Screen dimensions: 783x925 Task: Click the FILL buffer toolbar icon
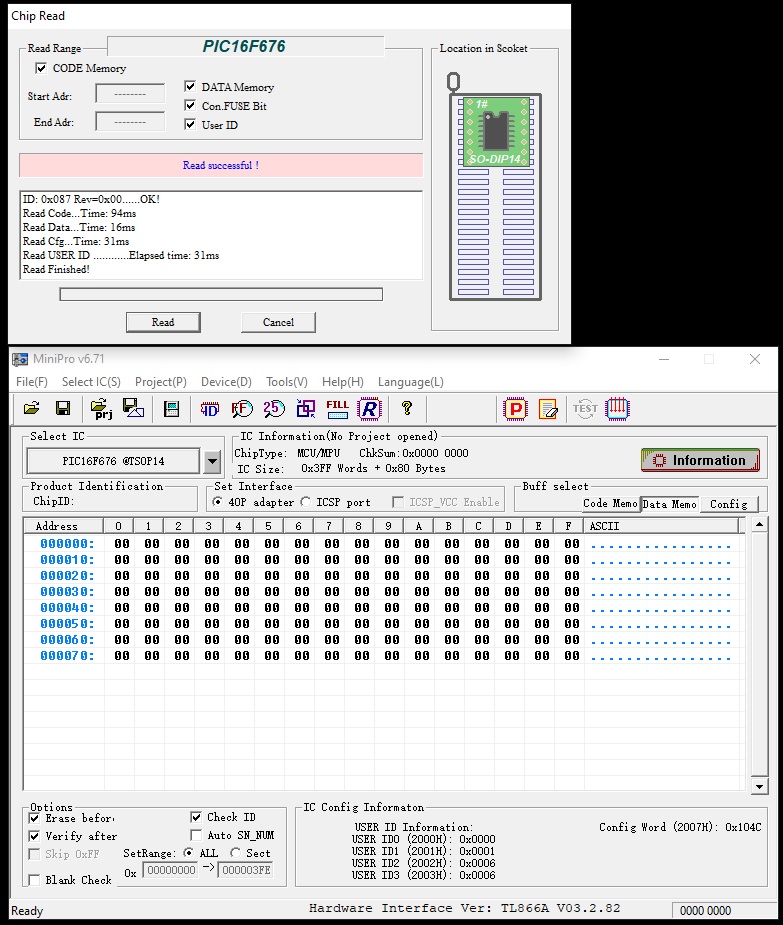click(337, 408)
